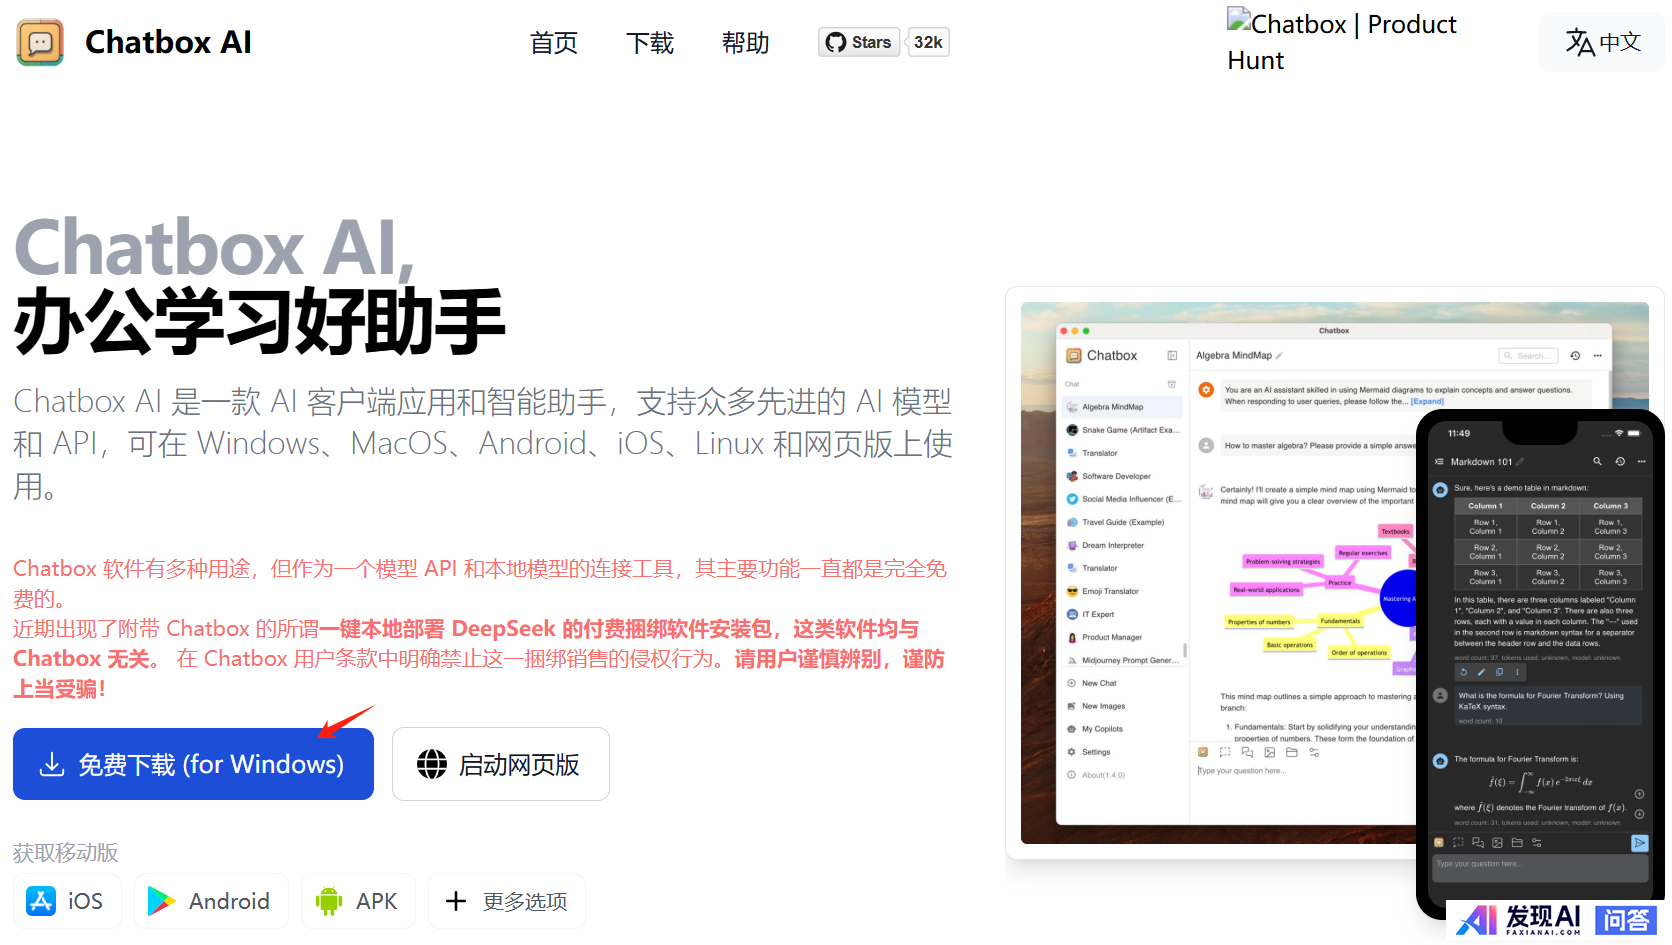Click the download arrow icon on 免费下载

tap(52, 765)
